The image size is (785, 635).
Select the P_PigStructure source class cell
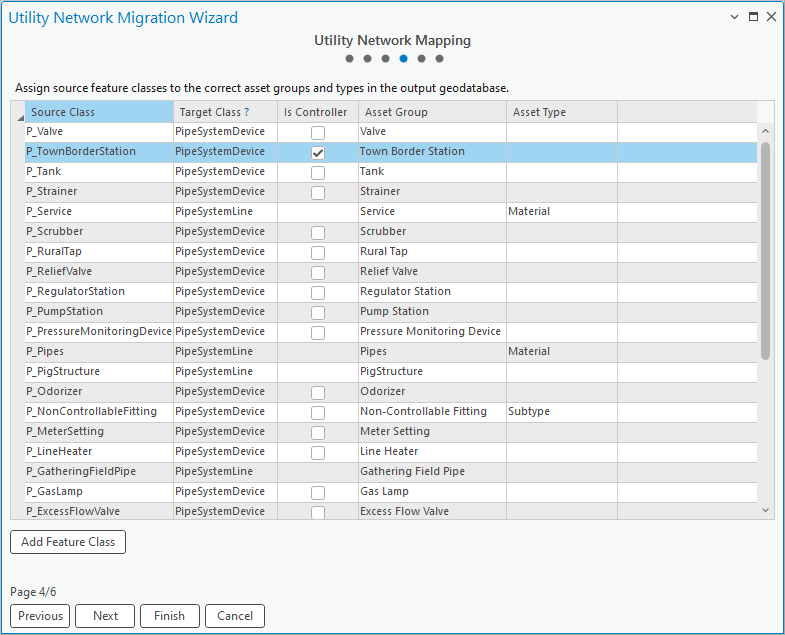(99, 372)
